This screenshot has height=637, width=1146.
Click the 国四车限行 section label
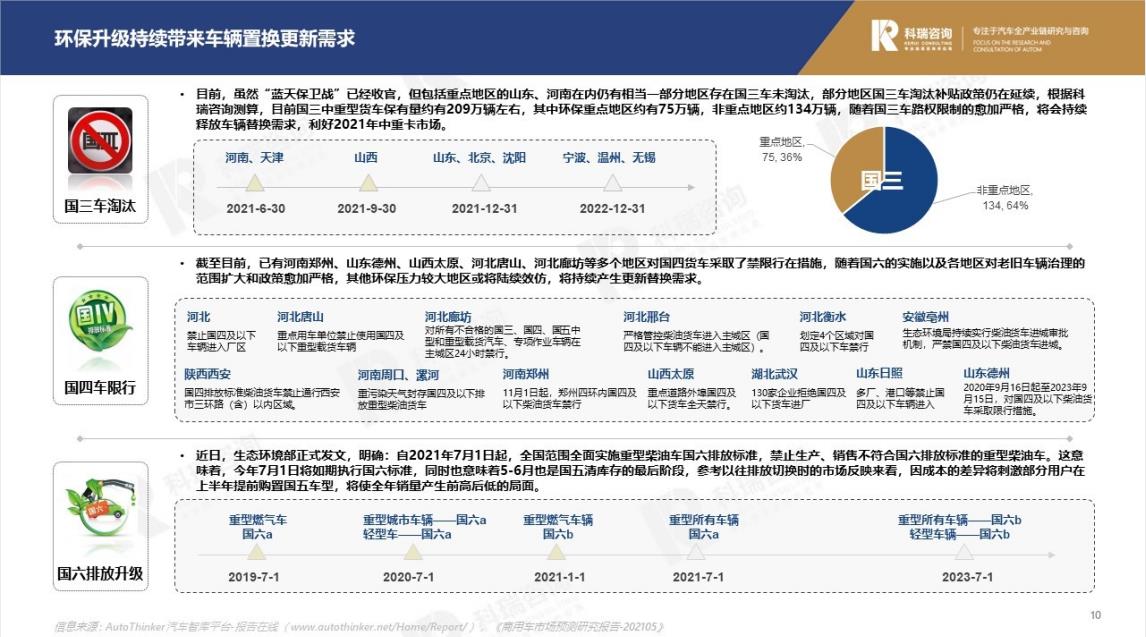(x=100, y=387)
